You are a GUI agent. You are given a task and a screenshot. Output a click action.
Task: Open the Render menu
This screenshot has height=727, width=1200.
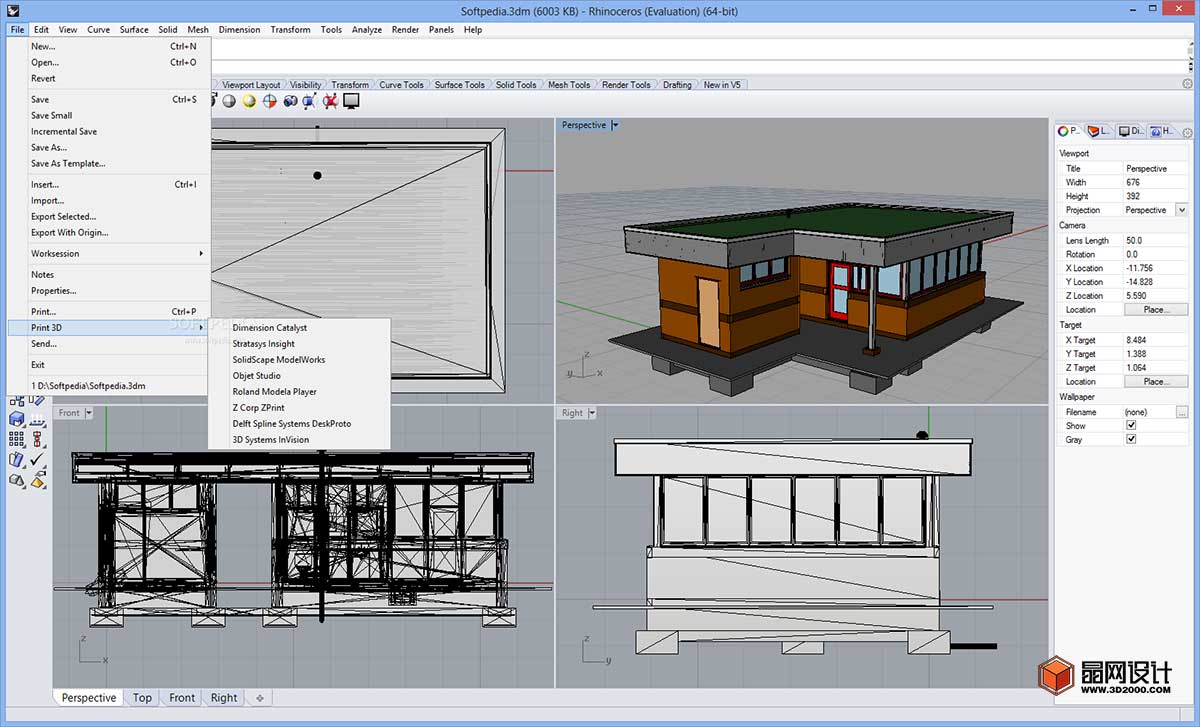405,29
